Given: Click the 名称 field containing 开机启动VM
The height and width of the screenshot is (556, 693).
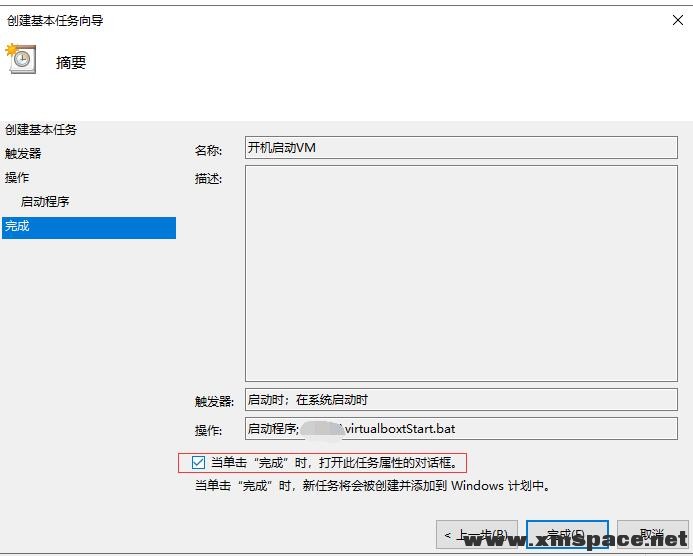Looking at the screenshot, I should 461,148.
